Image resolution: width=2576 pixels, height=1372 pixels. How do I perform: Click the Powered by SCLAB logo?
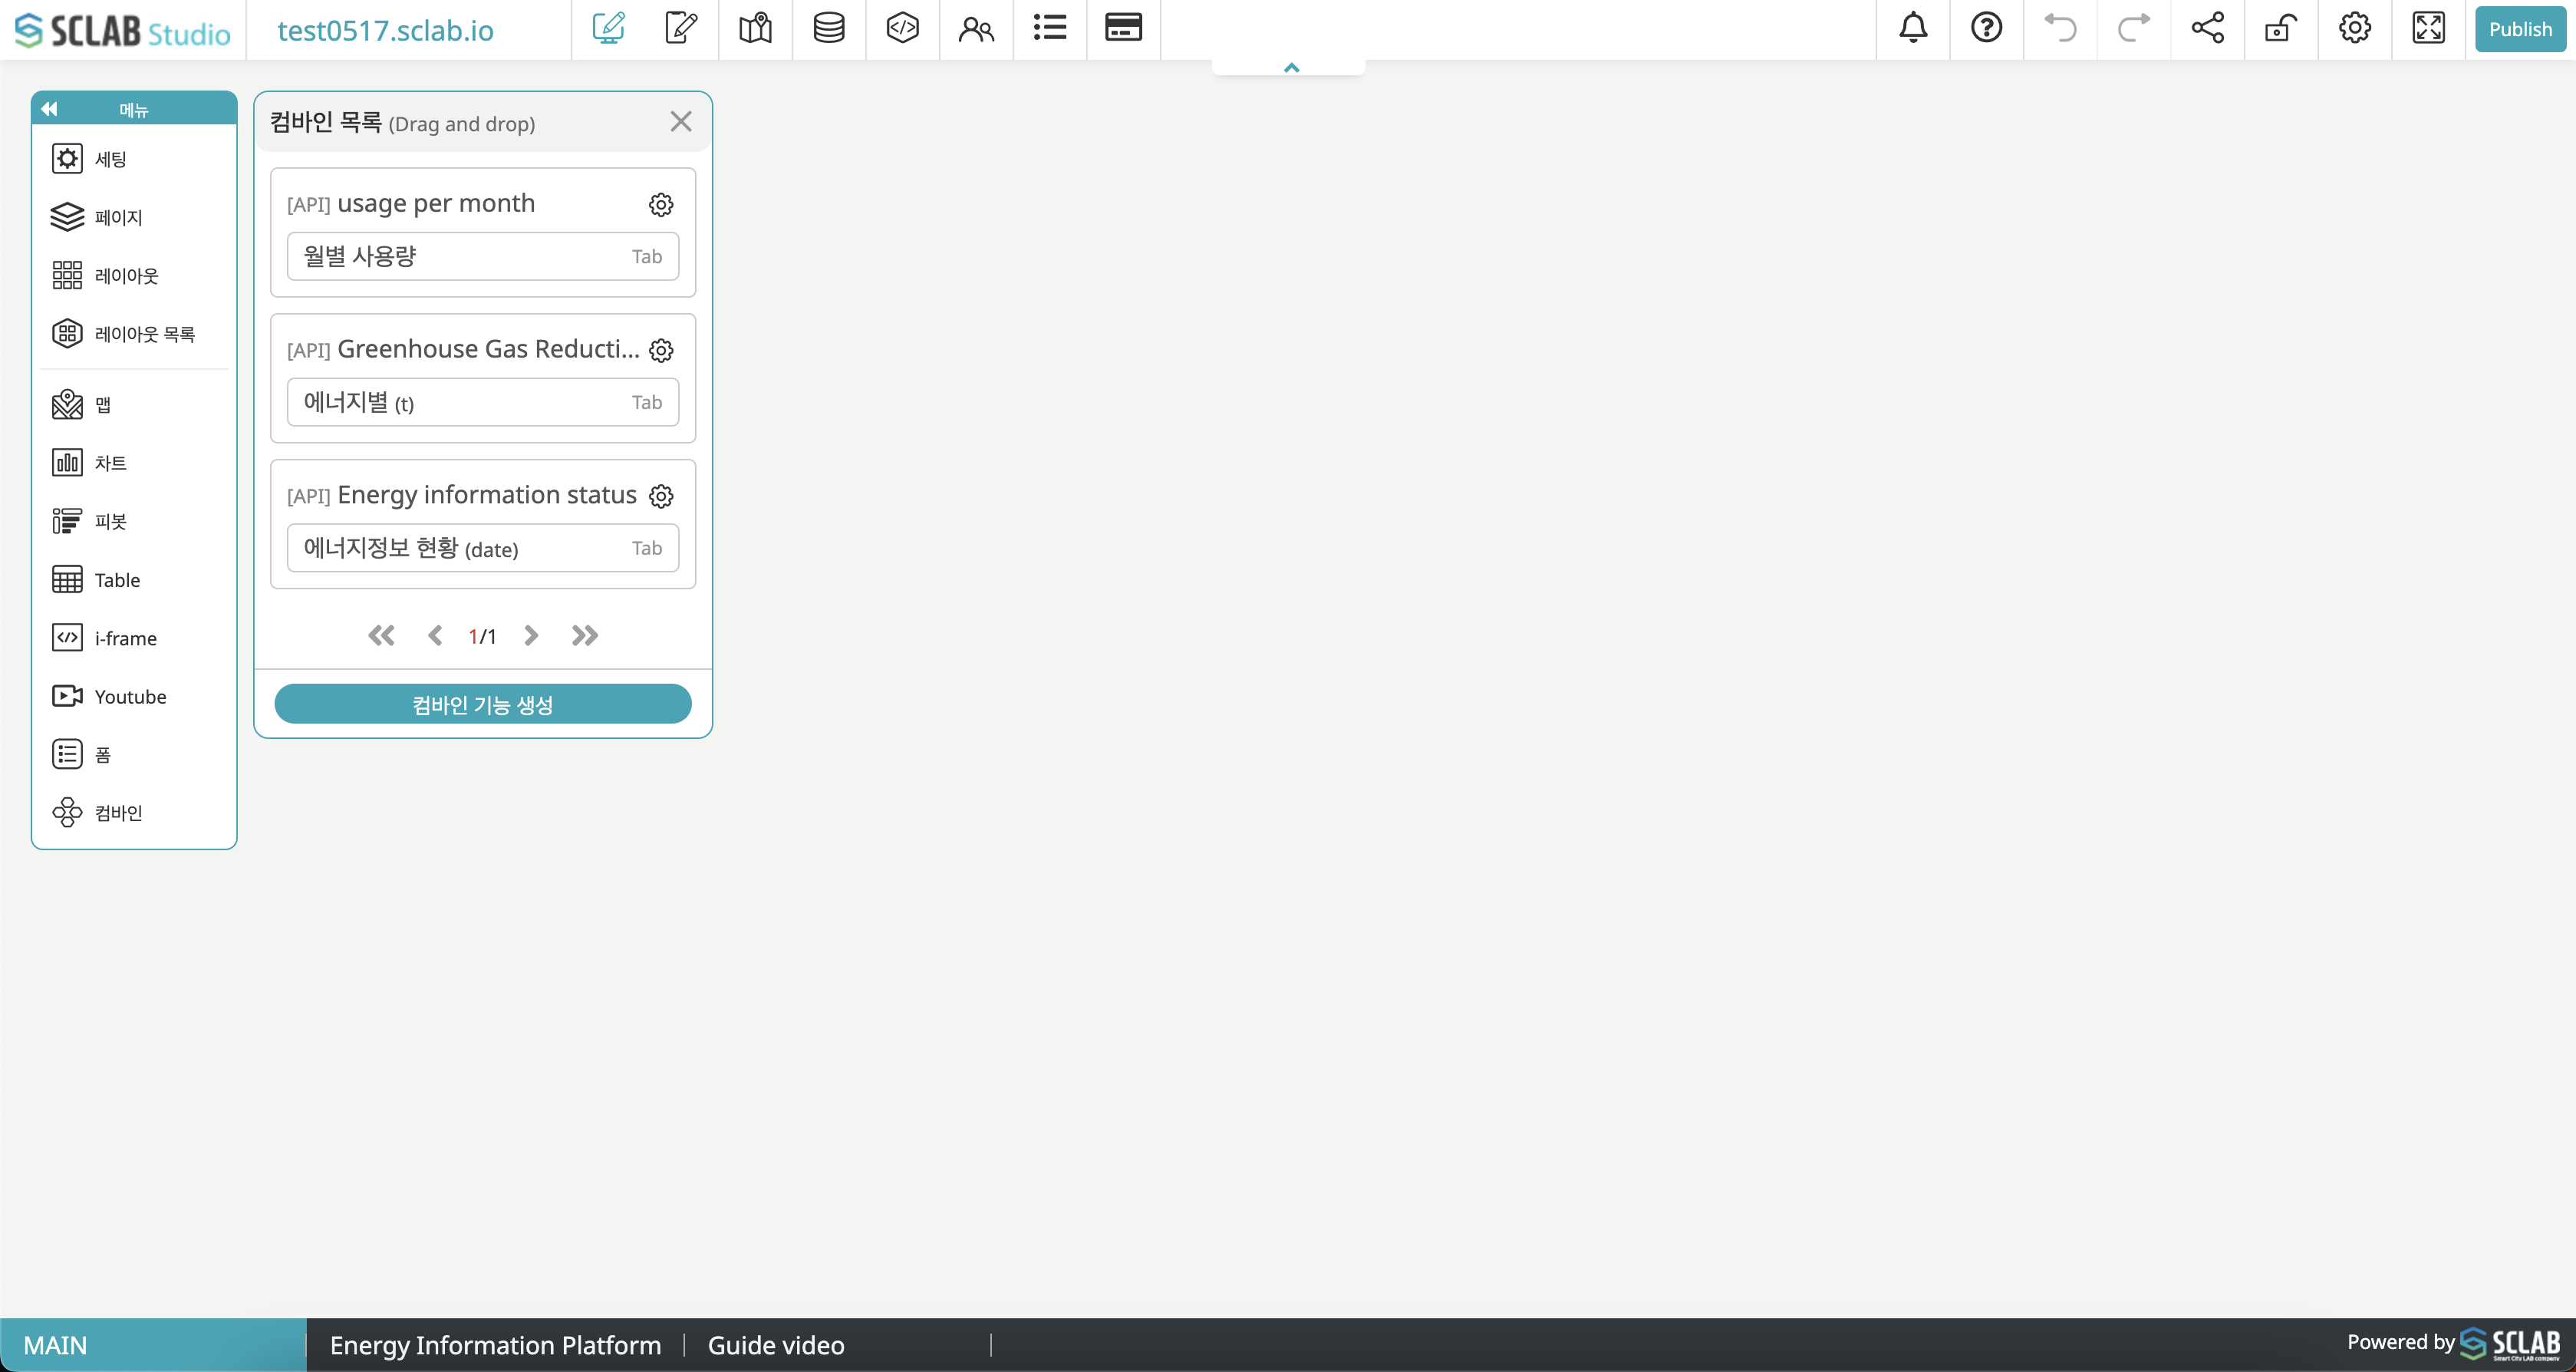tap(2454, 1344)
